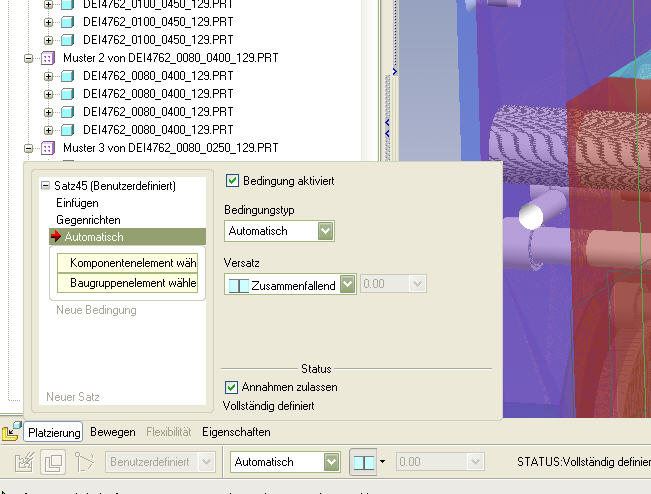Click the Komponentenelement wählen collector
This screenshot has height=494, width=651.
[127, 263]
